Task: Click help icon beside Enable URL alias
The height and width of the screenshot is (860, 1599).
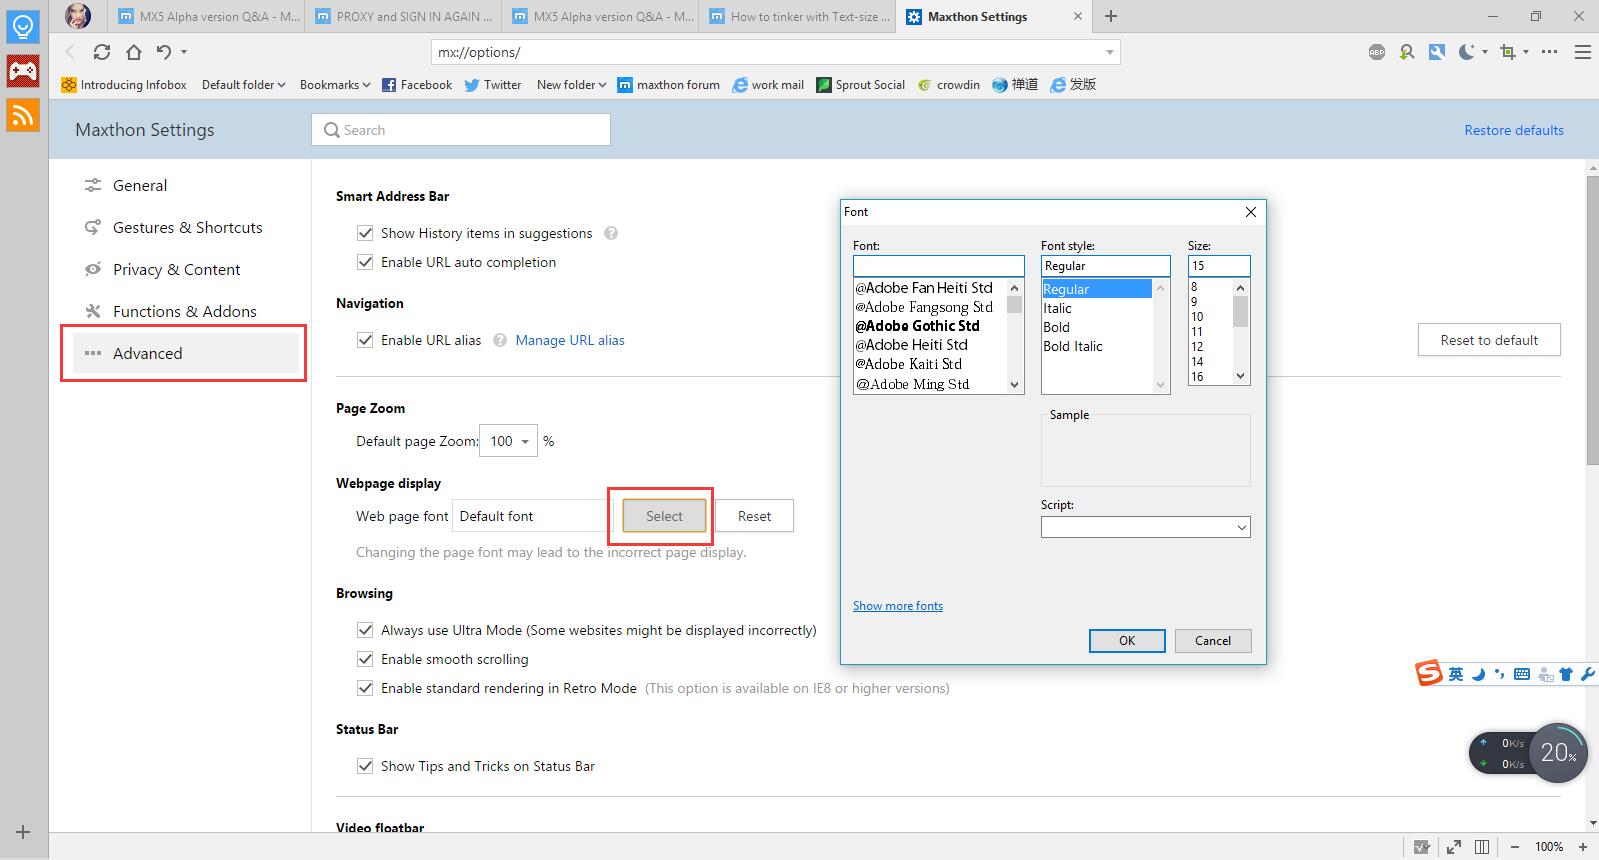Action: (x=500, y=340)
